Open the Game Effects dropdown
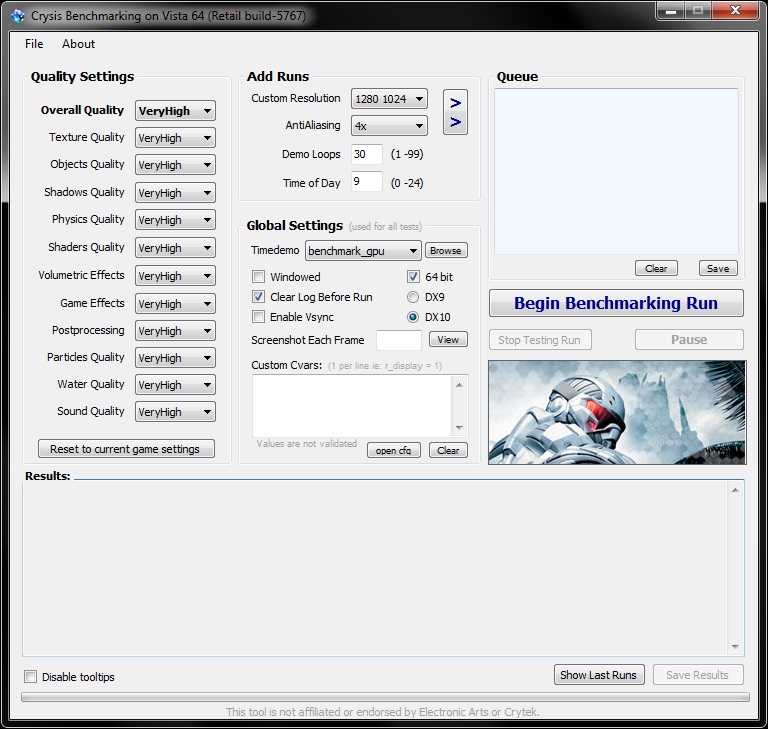 (175, 304)
